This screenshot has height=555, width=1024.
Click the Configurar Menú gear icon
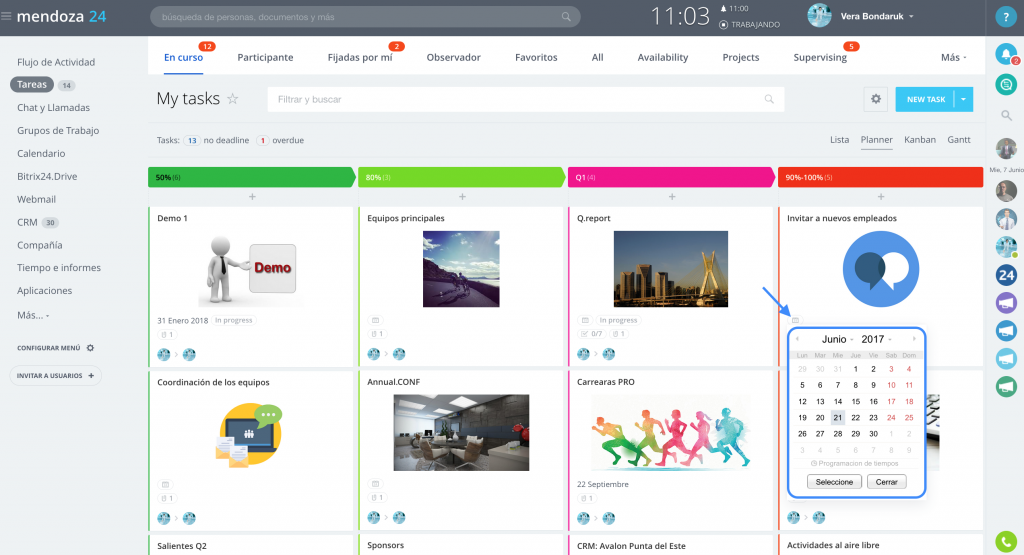(91, 348)
